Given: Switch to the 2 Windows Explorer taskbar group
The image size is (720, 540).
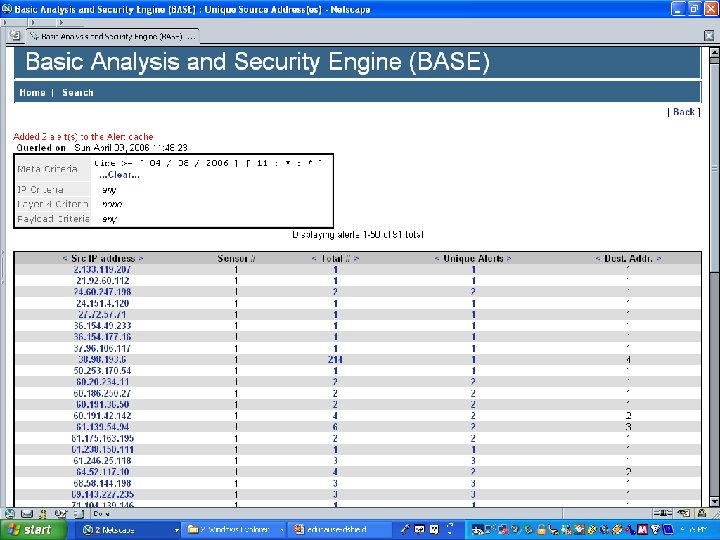Looking at the screenshot, I should [x=234, y=530].
